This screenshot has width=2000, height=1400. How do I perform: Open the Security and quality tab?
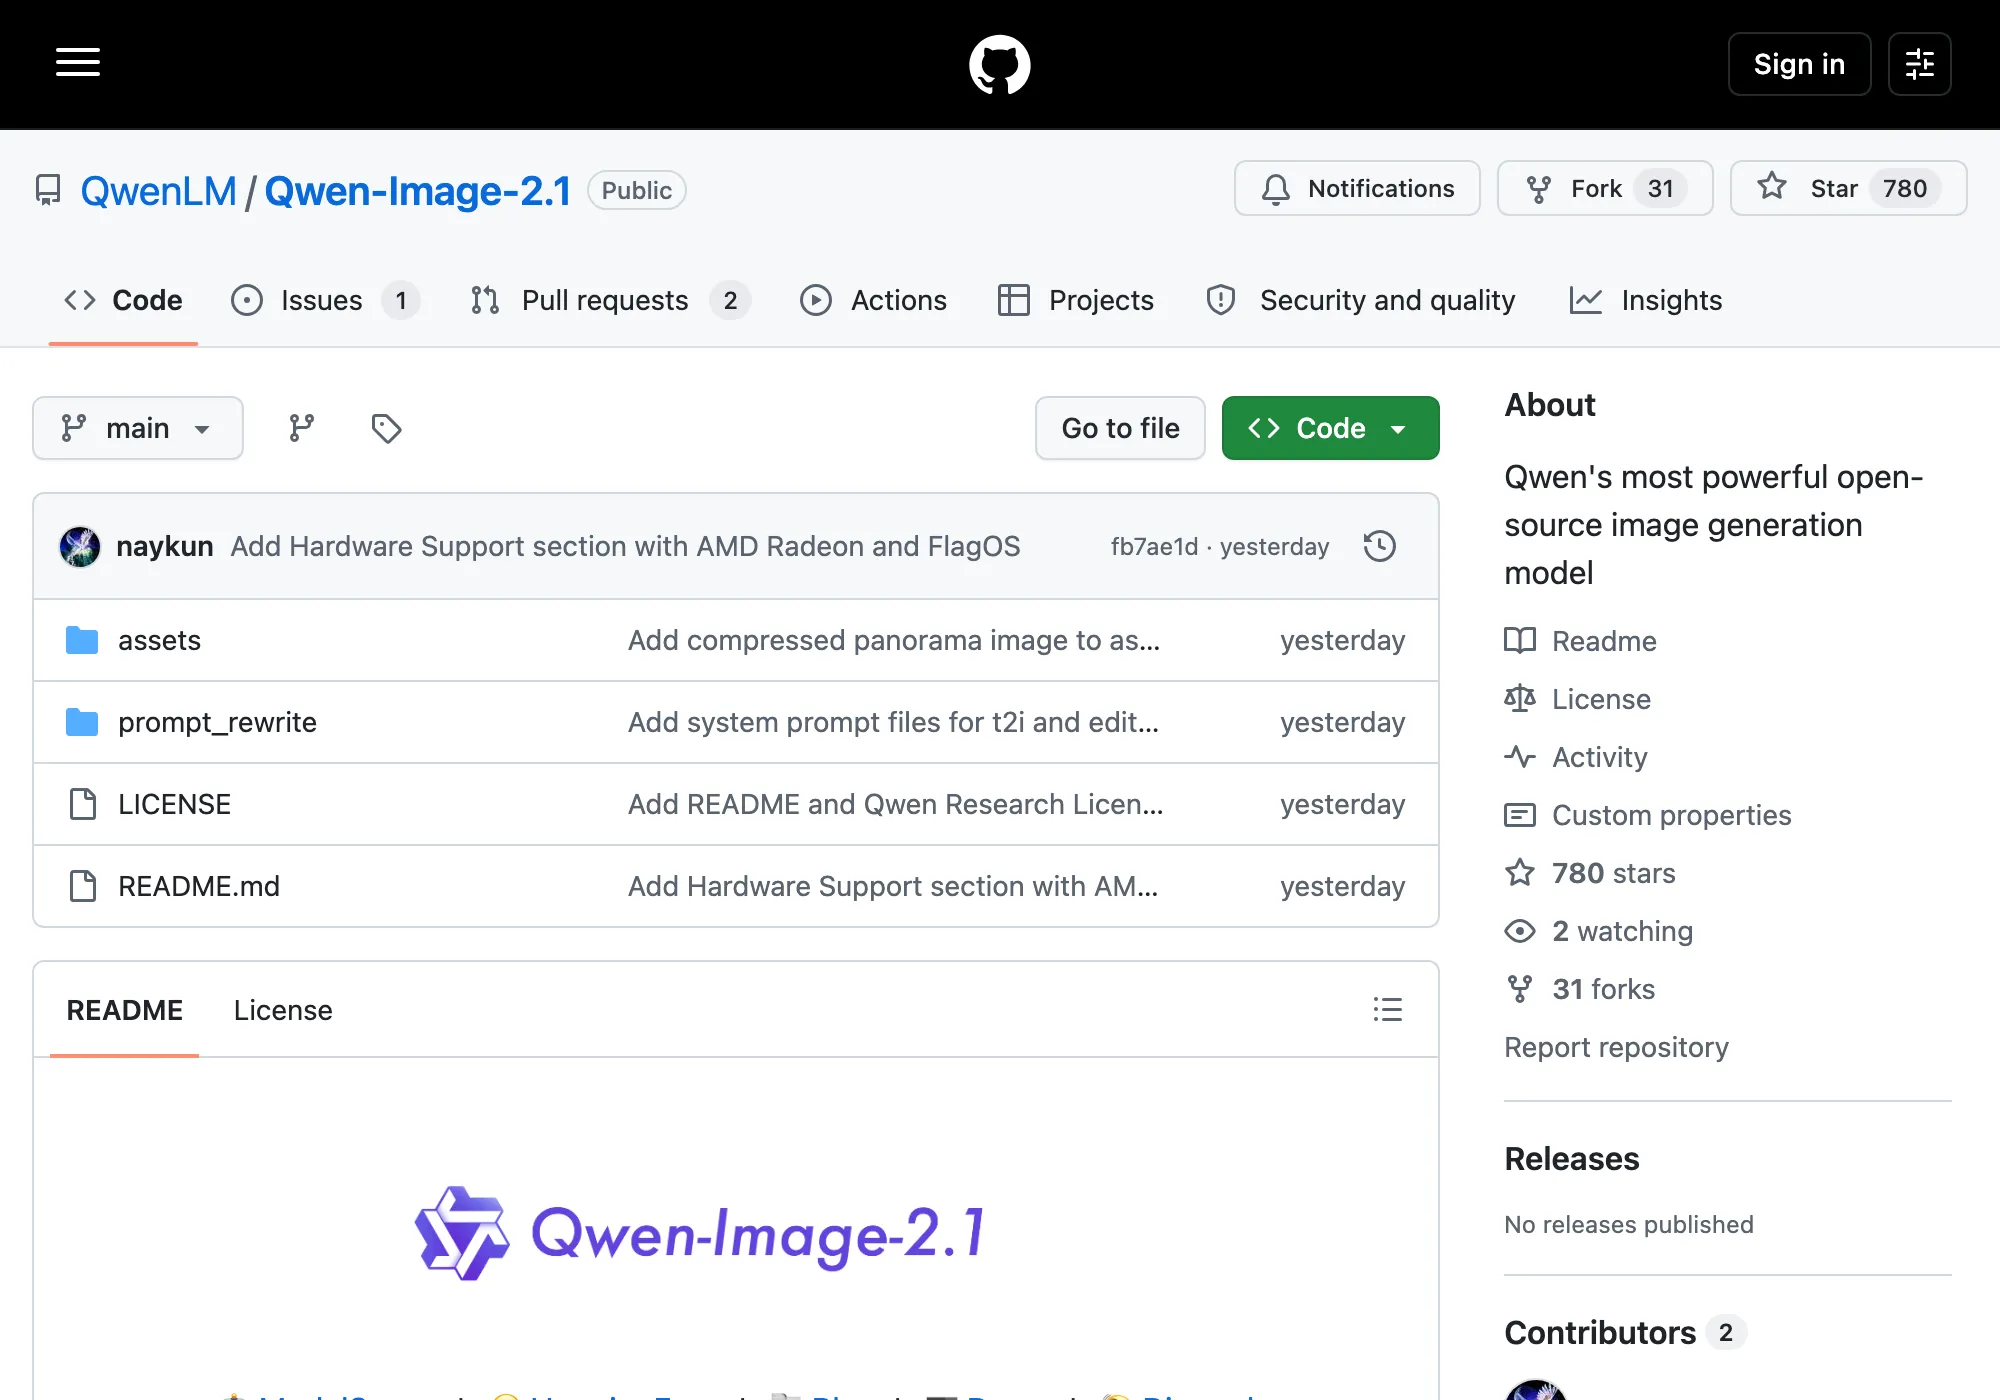point(1360,300)
